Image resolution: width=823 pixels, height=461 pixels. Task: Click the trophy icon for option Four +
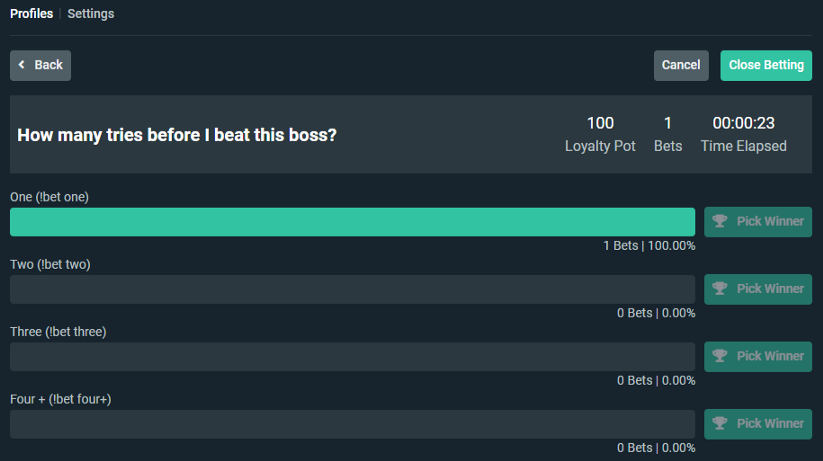point(720,423)
